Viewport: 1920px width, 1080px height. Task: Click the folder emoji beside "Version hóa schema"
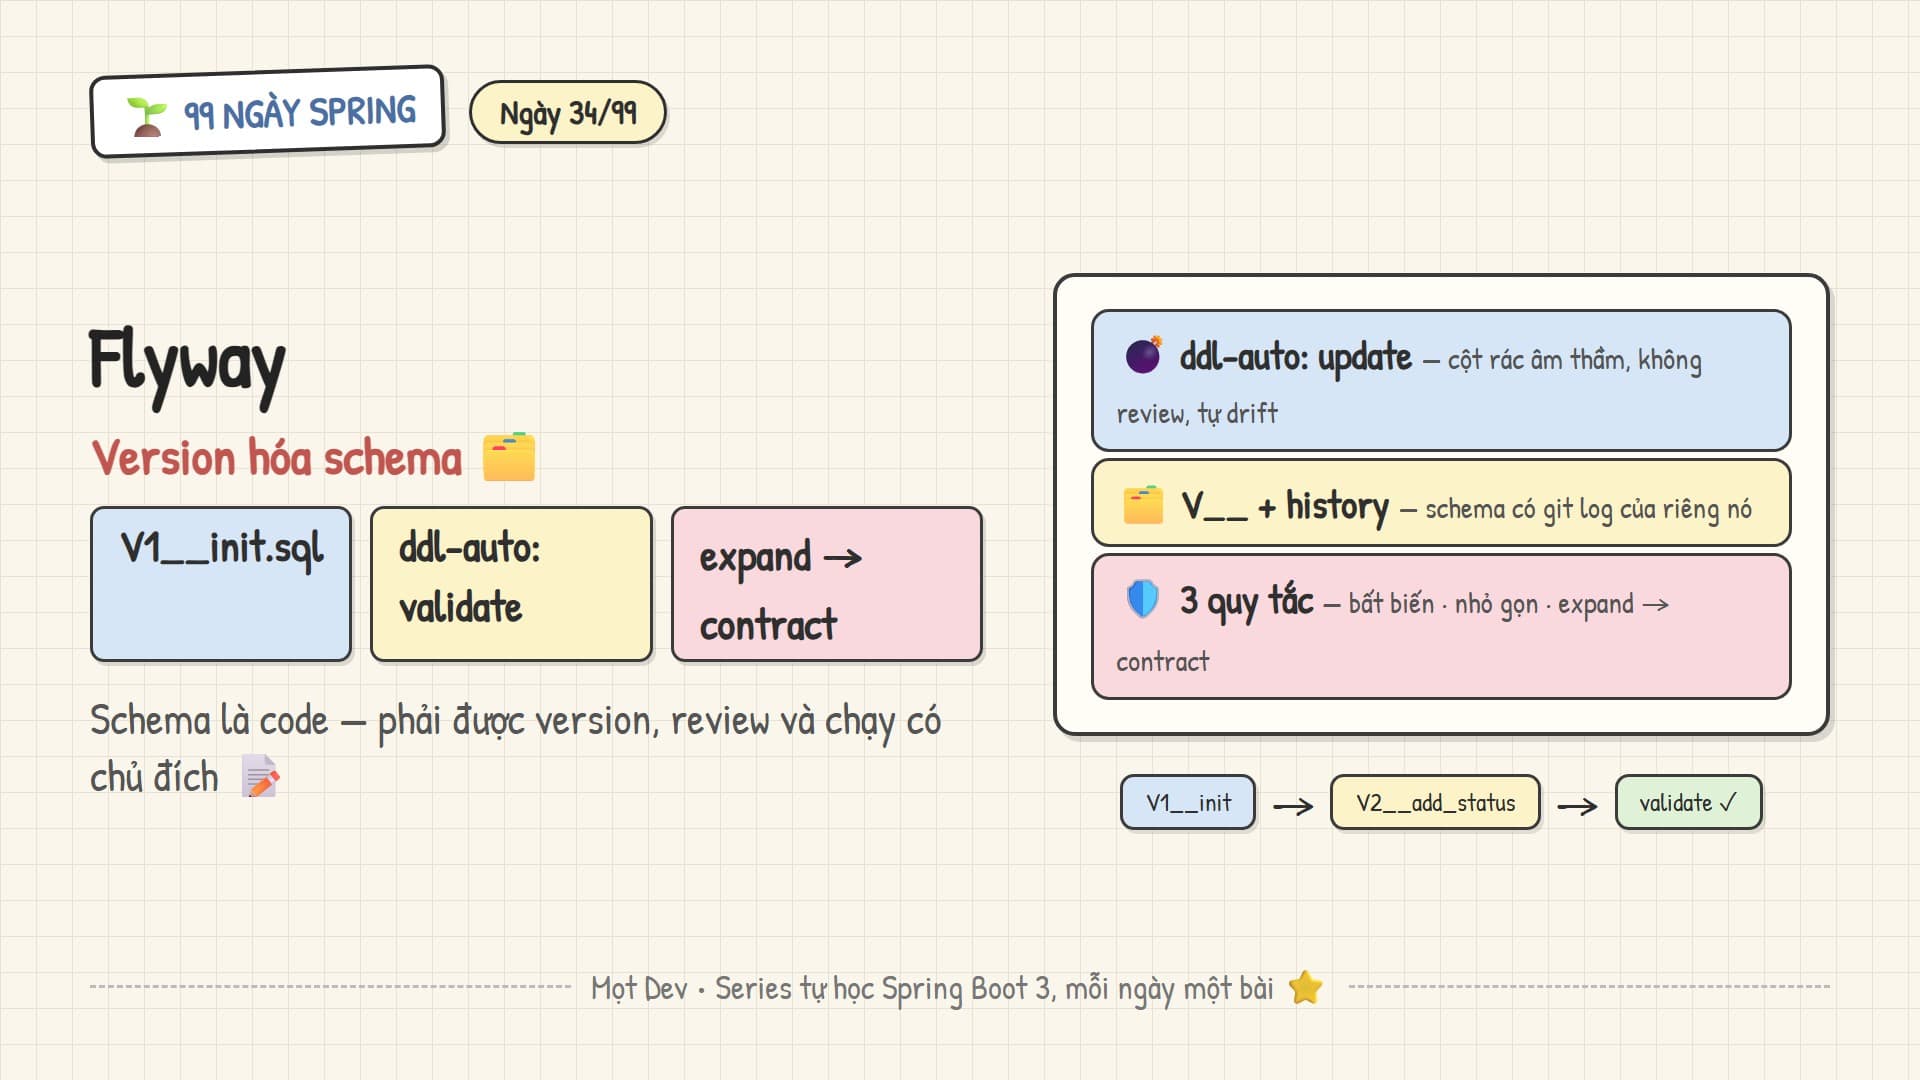coord(509,457)
